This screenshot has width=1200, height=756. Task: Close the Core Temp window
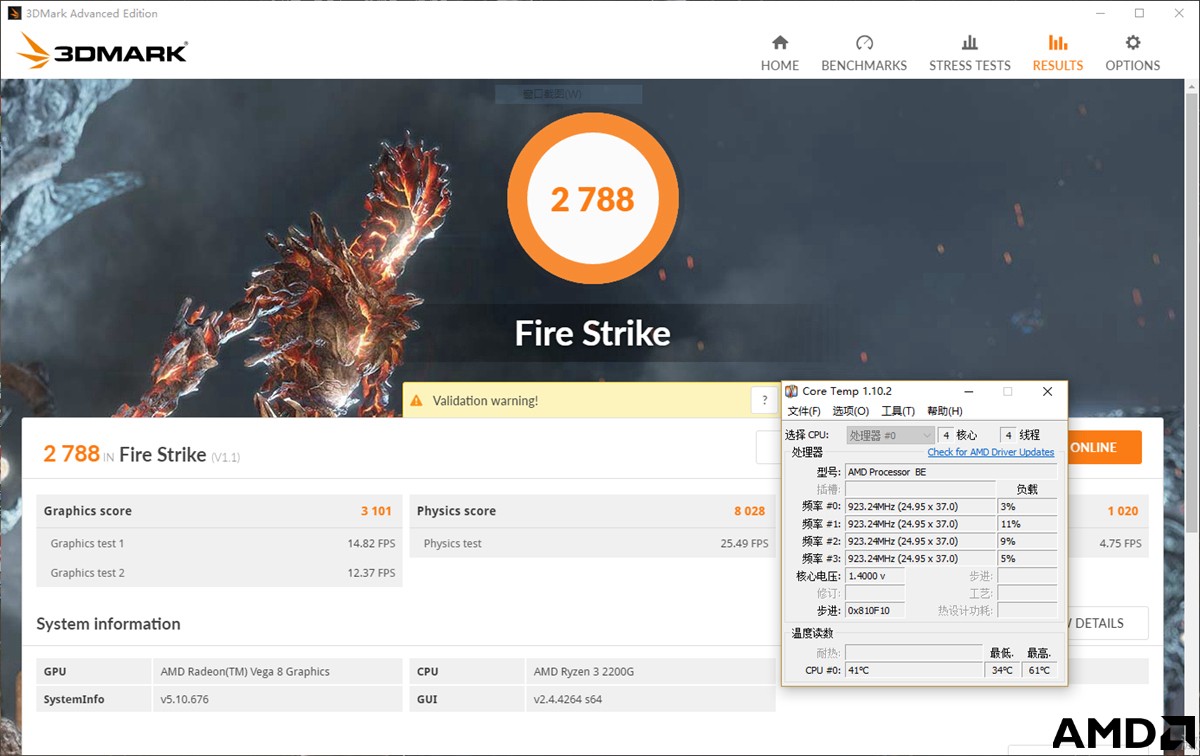[x=1047, y=391]
